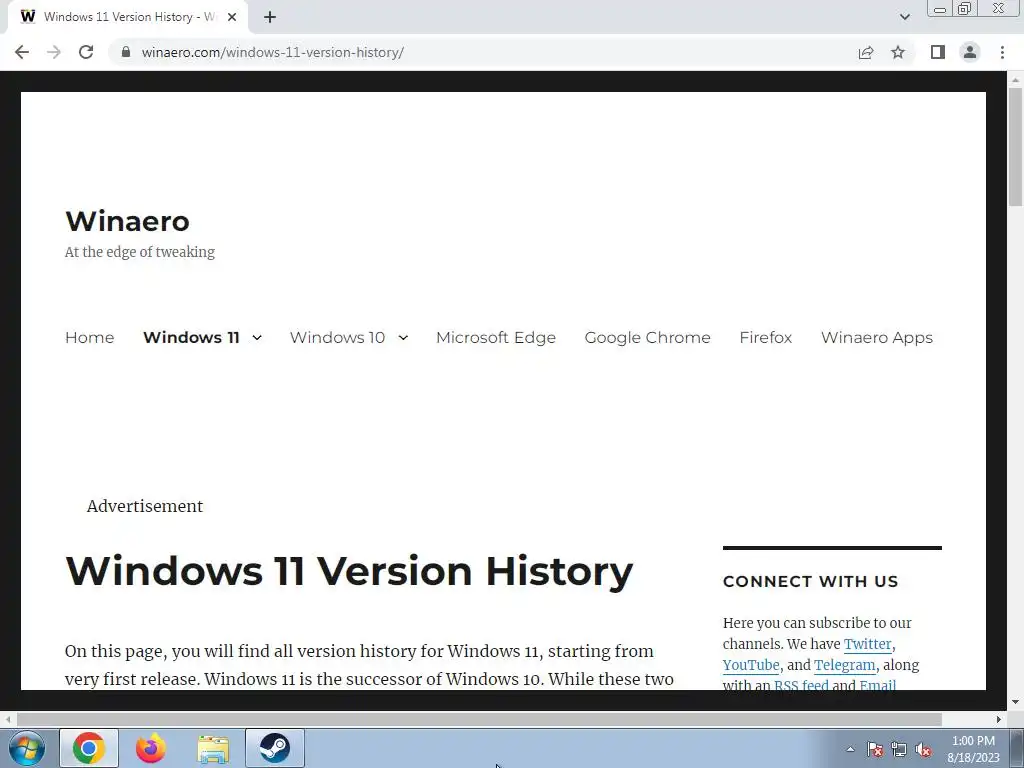Click the Windows 11 Version History heading
The width and height of the screenshot is (1024, 768).
(x=349, y=571)
